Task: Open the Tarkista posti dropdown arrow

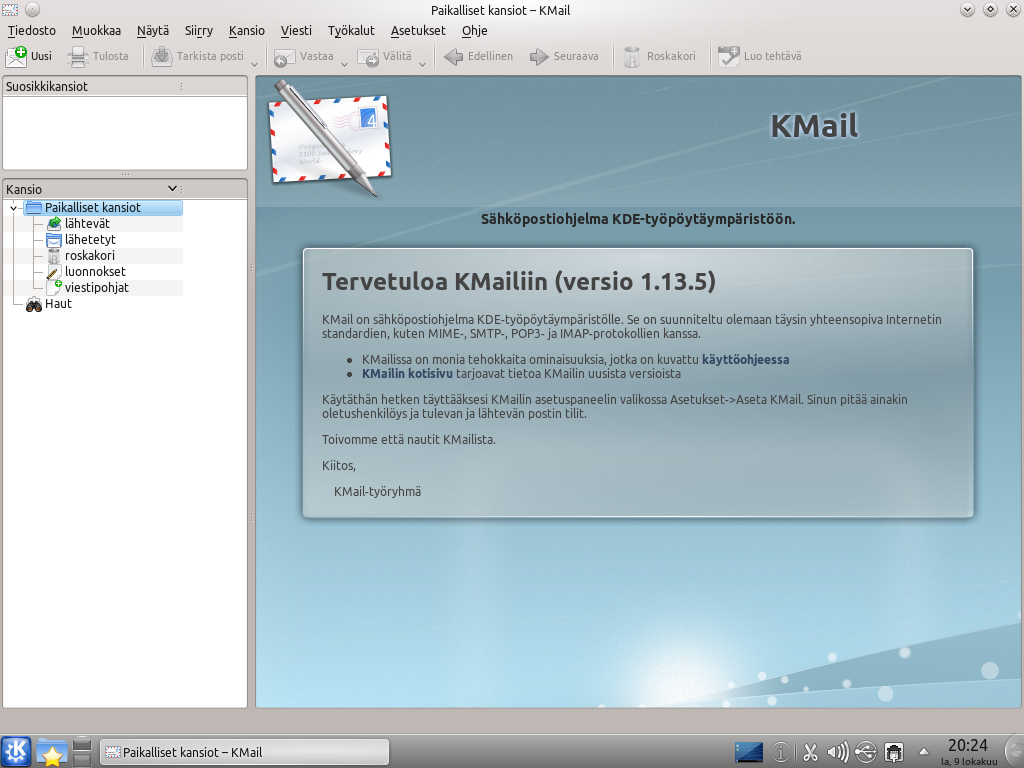Action: (x=255, y=63)
